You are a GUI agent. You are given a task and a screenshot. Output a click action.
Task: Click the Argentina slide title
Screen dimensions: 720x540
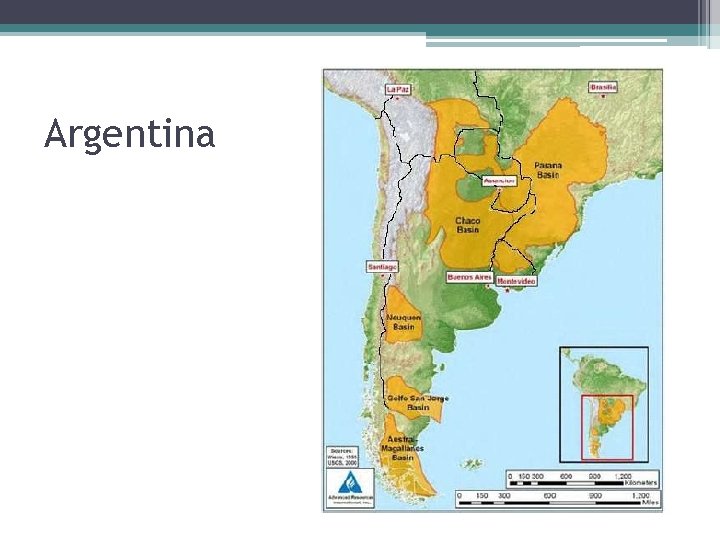click(x=129, y=134)
